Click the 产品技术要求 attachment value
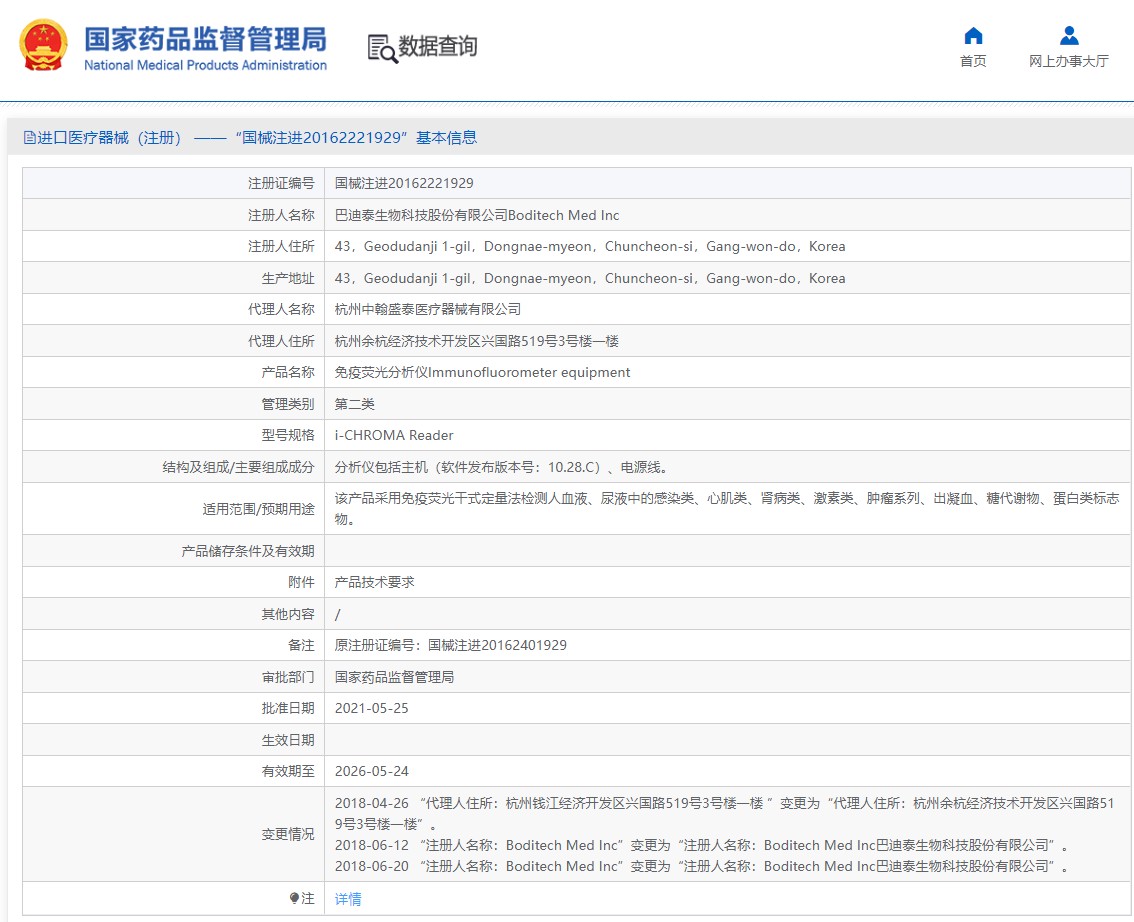 point(375,582)
